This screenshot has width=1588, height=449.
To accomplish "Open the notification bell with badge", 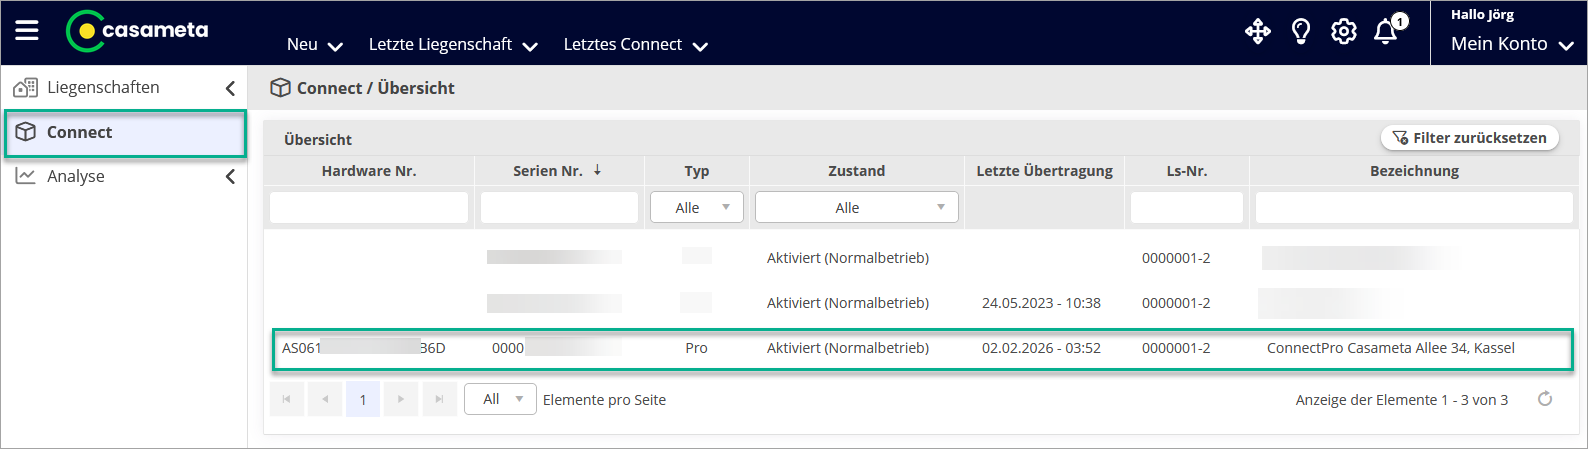I will [1387, 32].
